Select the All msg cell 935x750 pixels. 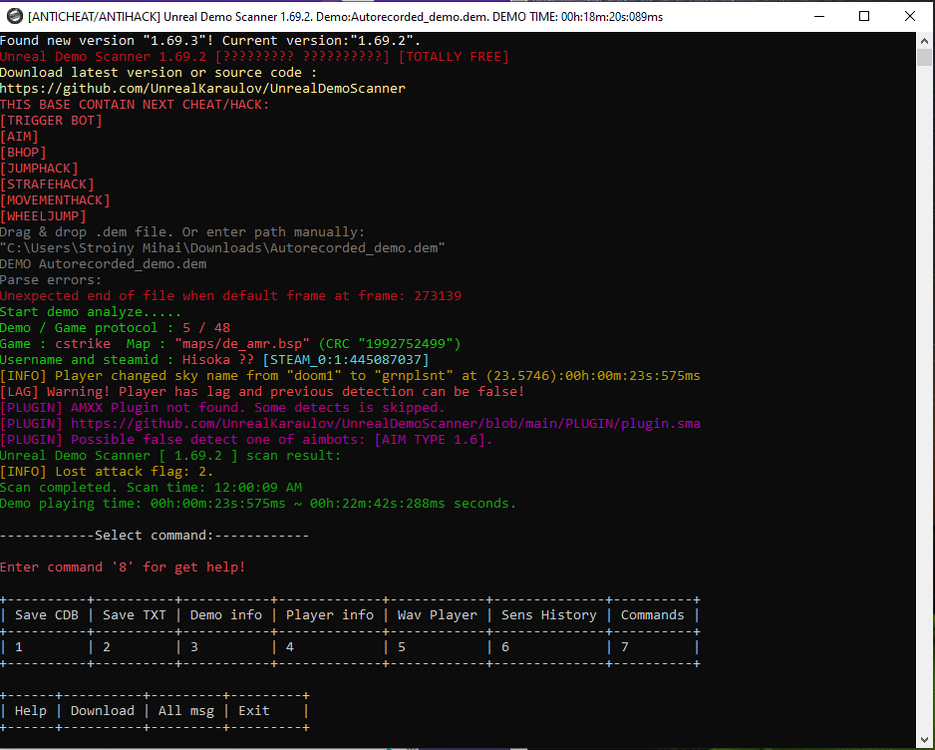(x=186, y=711)
